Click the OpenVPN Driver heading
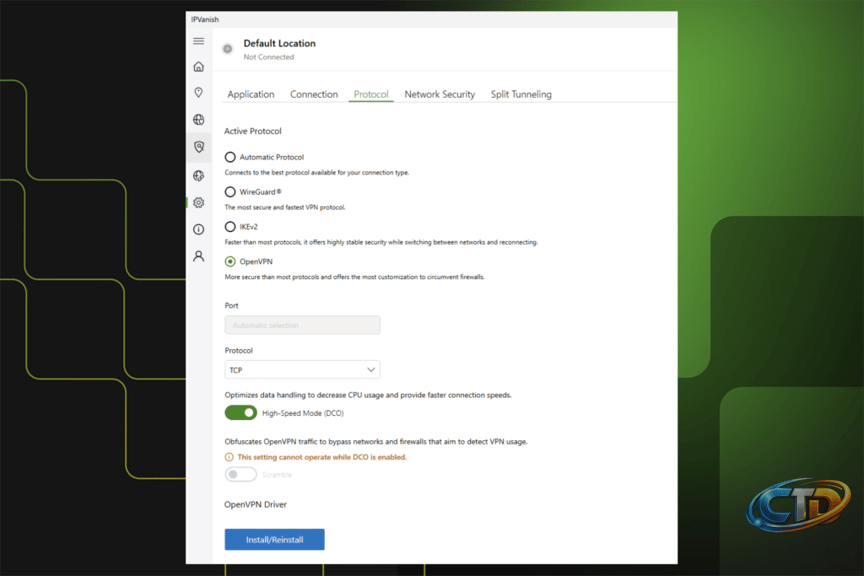 click(x=255, y=504)
